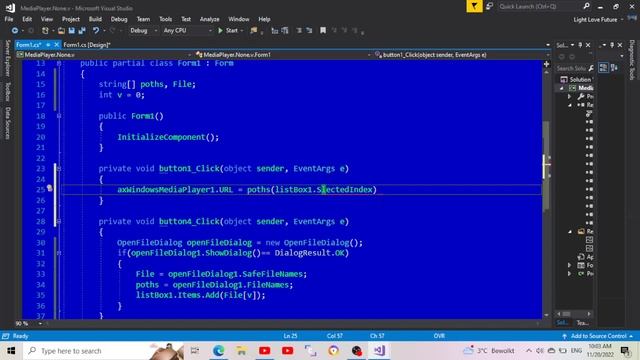The height and width of the screenshot is (360, 640).
Task: Open the Build menu
Action: point(95,19)
